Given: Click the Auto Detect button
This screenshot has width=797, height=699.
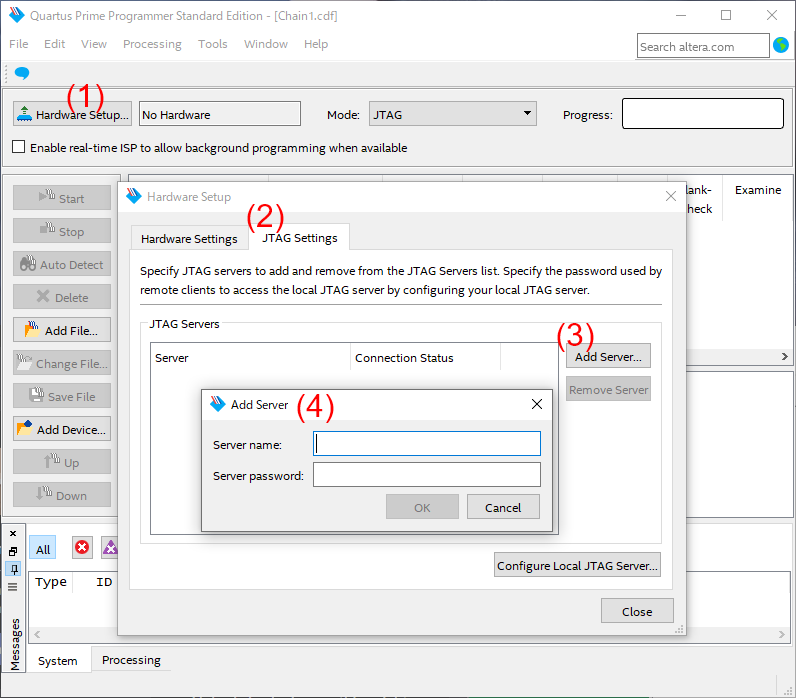Looking at the screenshot, I should 62,263.
